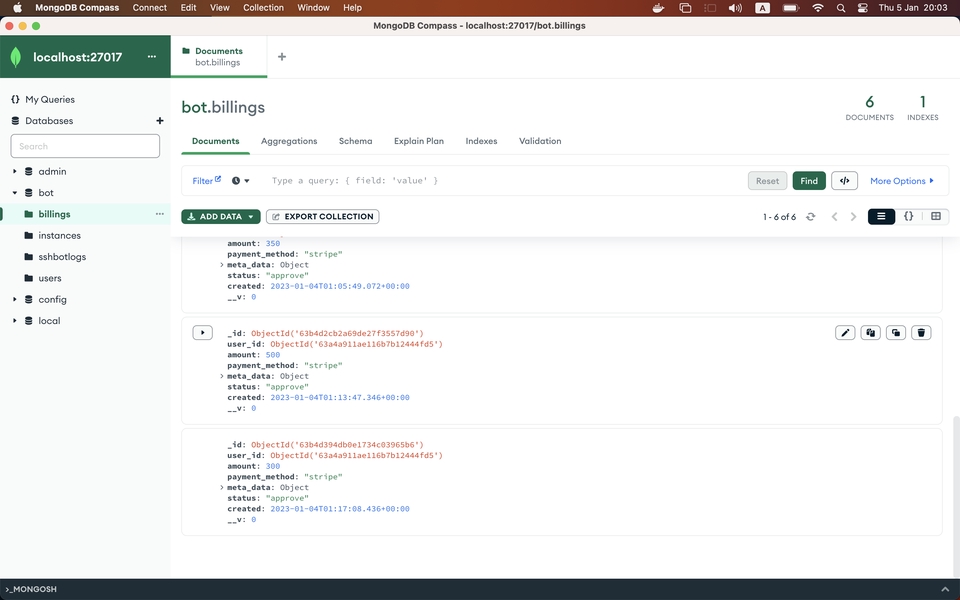Viewport: 960px width, 600px height.
Task: Select the admin database
Action: tap(52, 171)
